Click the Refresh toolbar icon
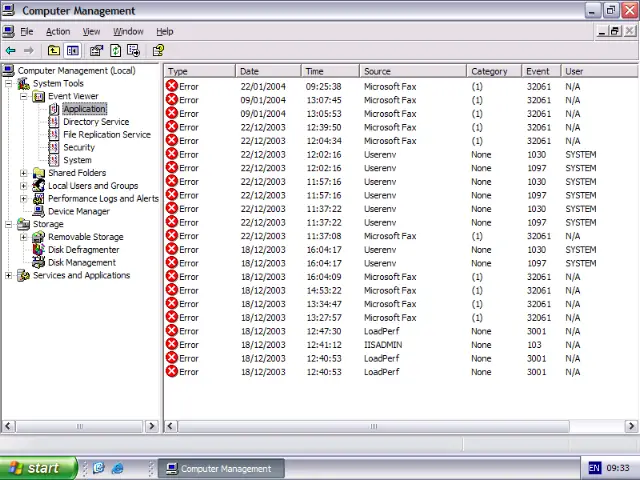 [x=116, y=51]
